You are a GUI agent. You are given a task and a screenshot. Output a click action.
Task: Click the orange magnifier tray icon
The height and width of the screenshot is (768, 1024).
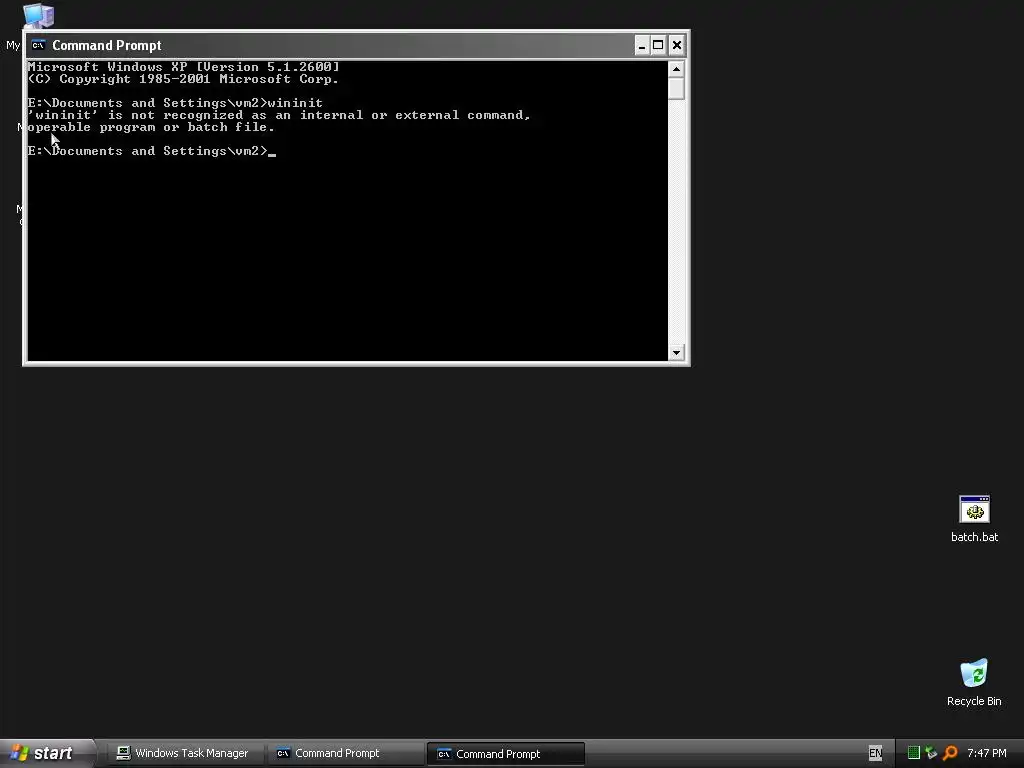[x=950, y=753]
